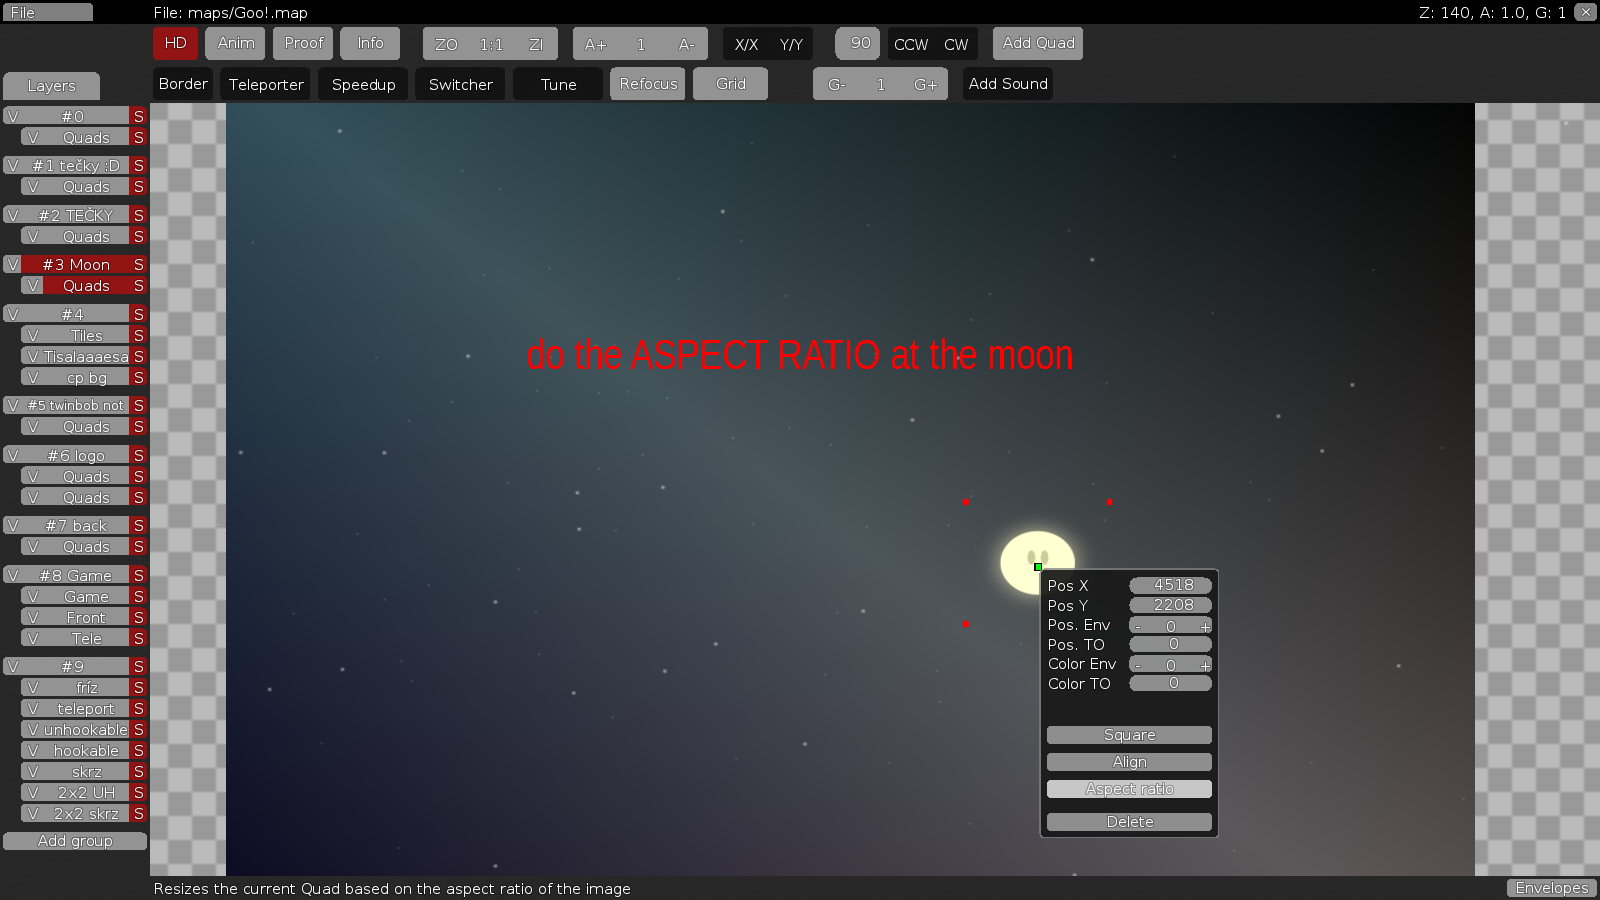
Task: Toggle Proof mode to check map borders
Action: (x=302, y=43)
